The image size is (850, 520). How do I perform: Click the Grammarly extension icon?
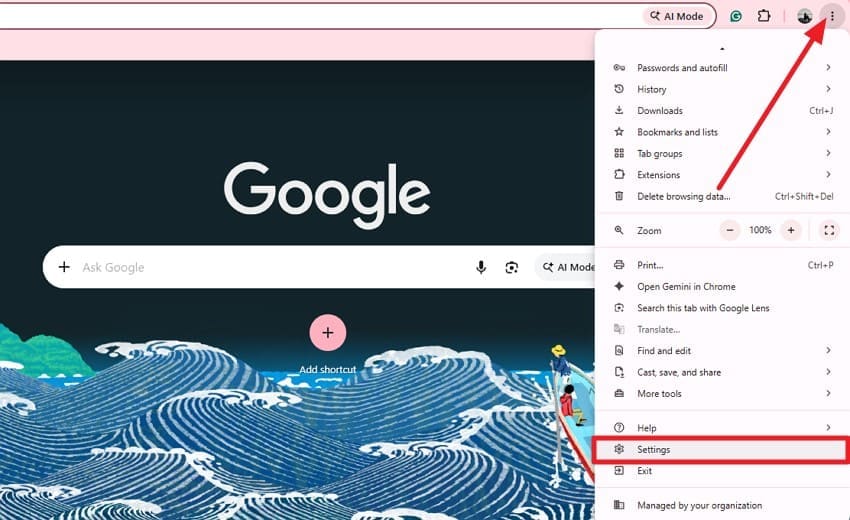coord(736,16)
